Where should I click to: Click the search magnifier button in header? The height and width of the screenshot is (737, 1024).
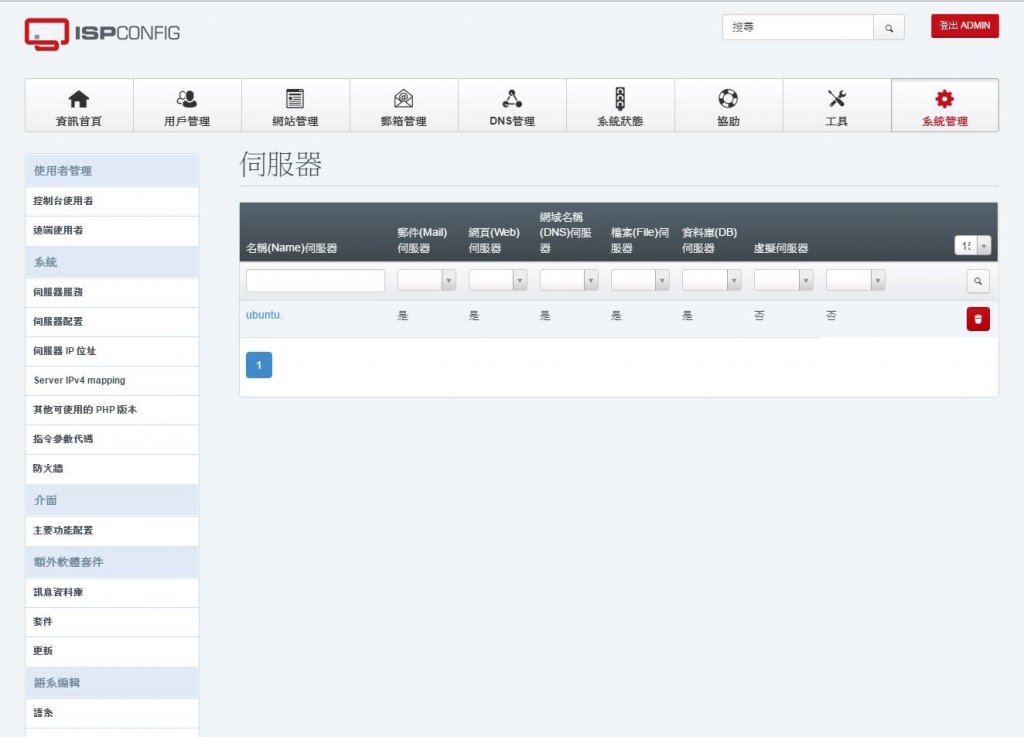point(889,27)
